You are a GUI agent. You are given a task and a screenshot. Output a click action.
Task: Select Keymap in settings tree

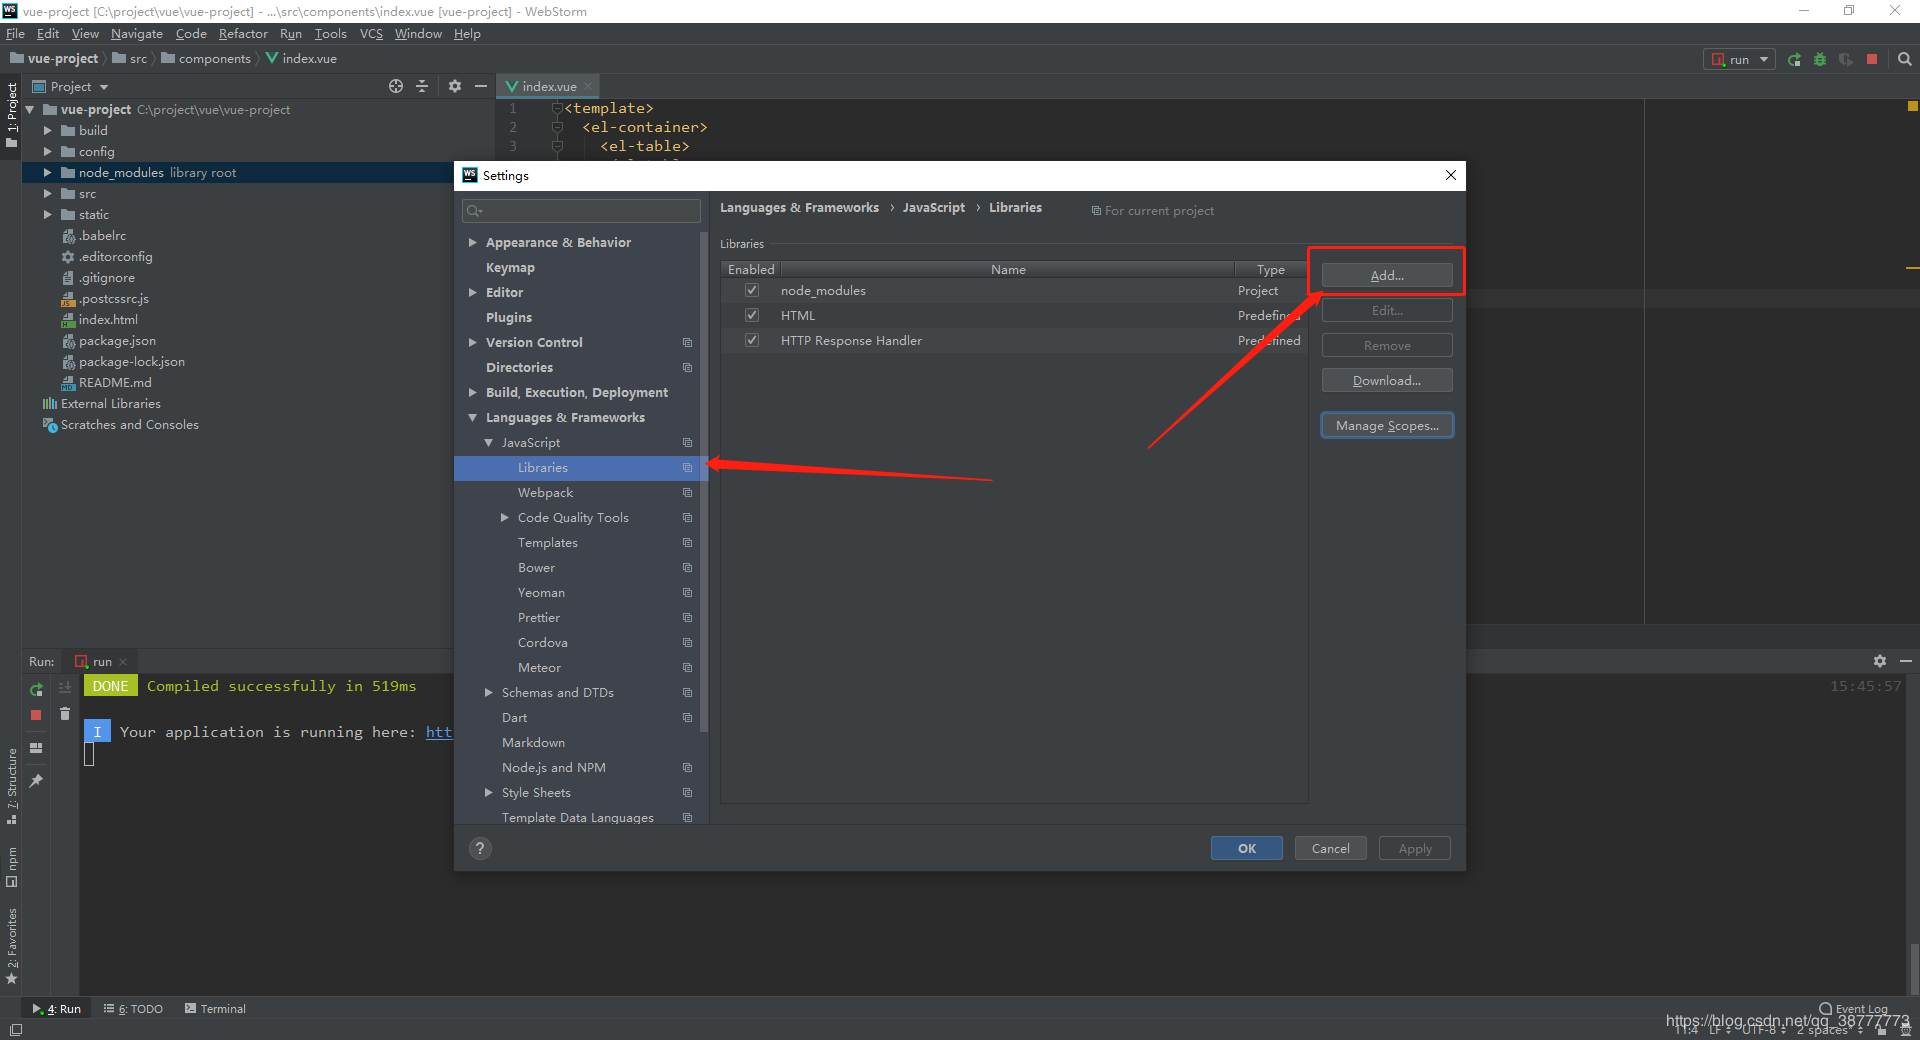pos(510,268)
